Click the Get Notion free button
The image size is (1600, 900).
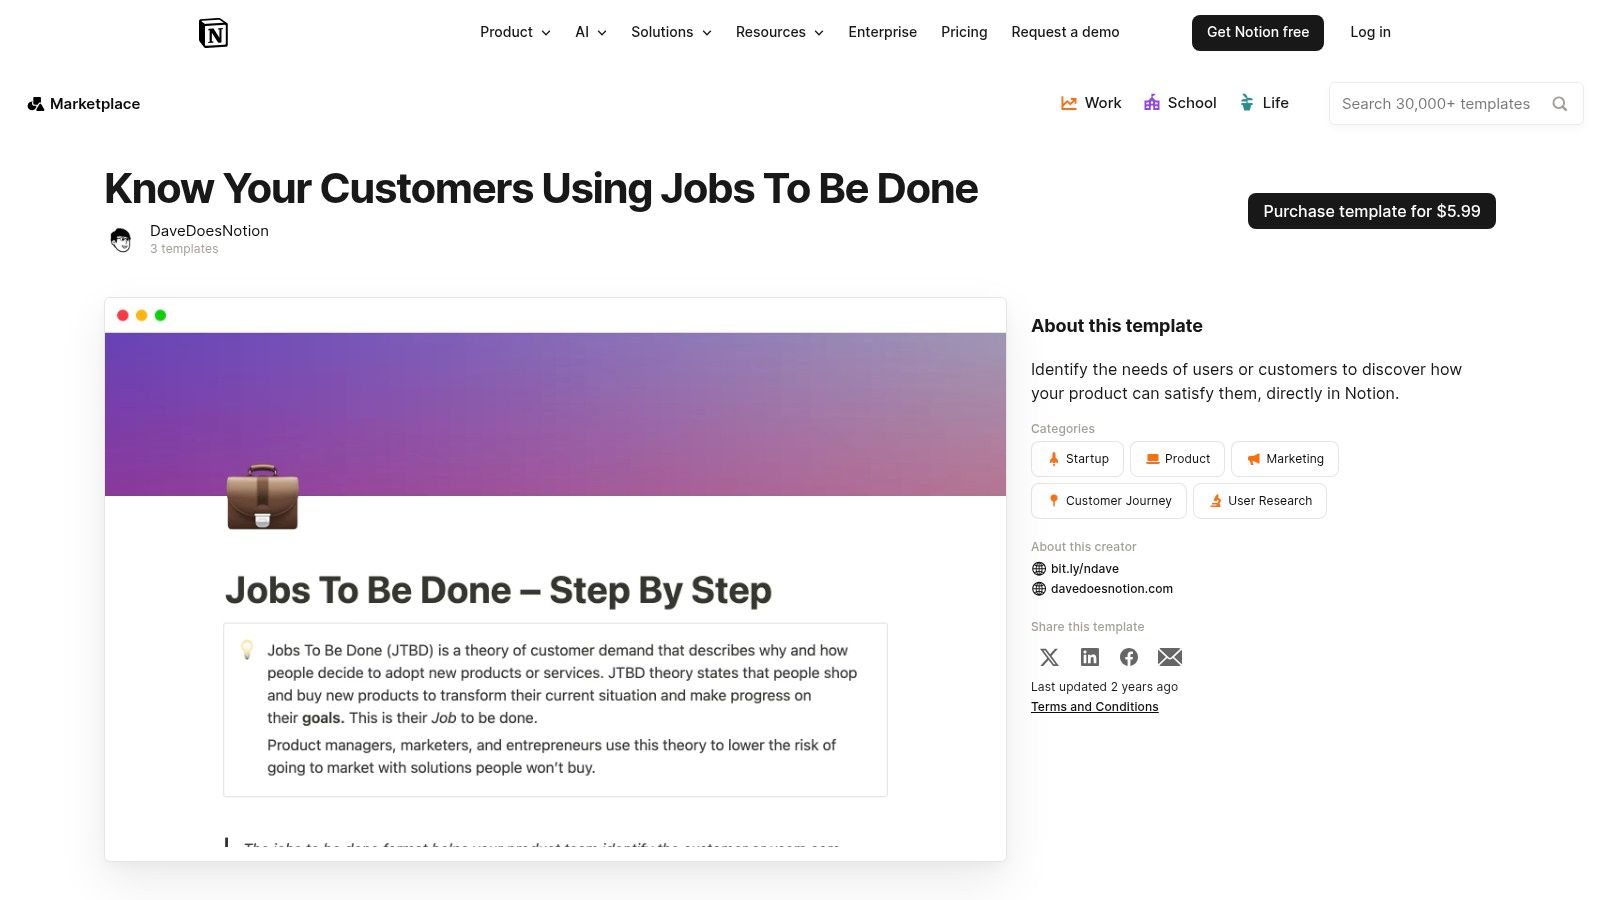click(1257, 32)
